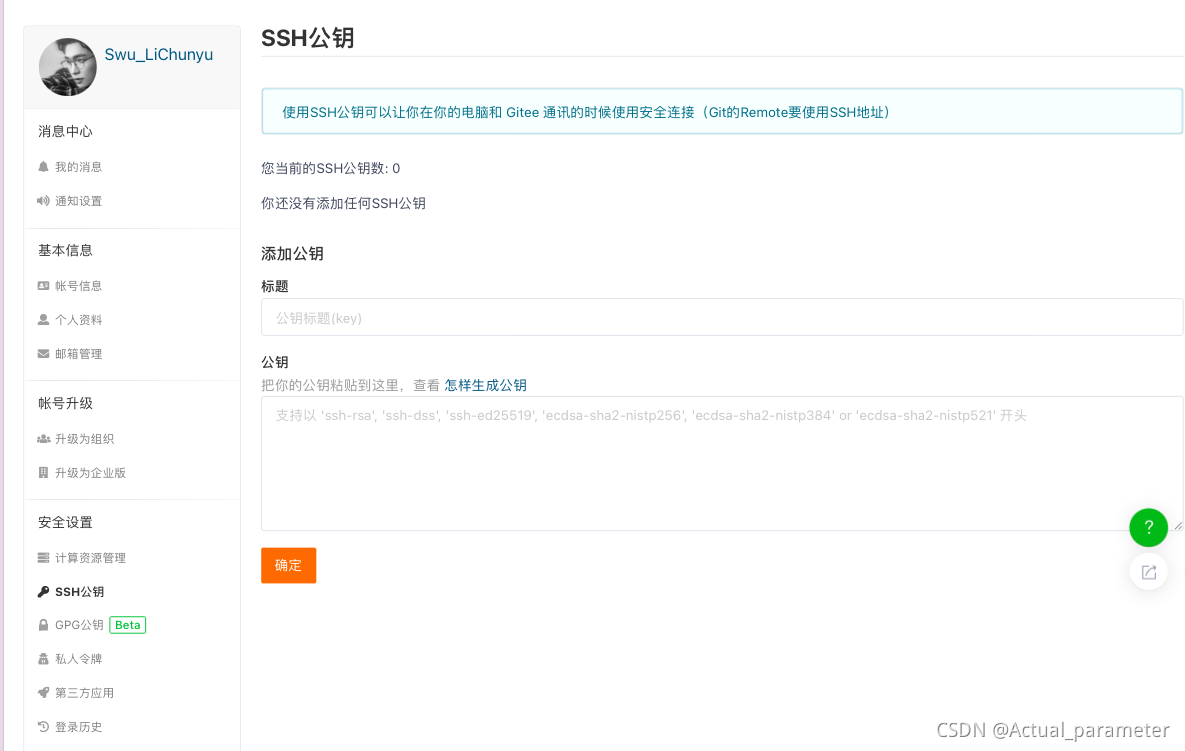Click the history icon beside 登录历史

[x=43, y=727]
